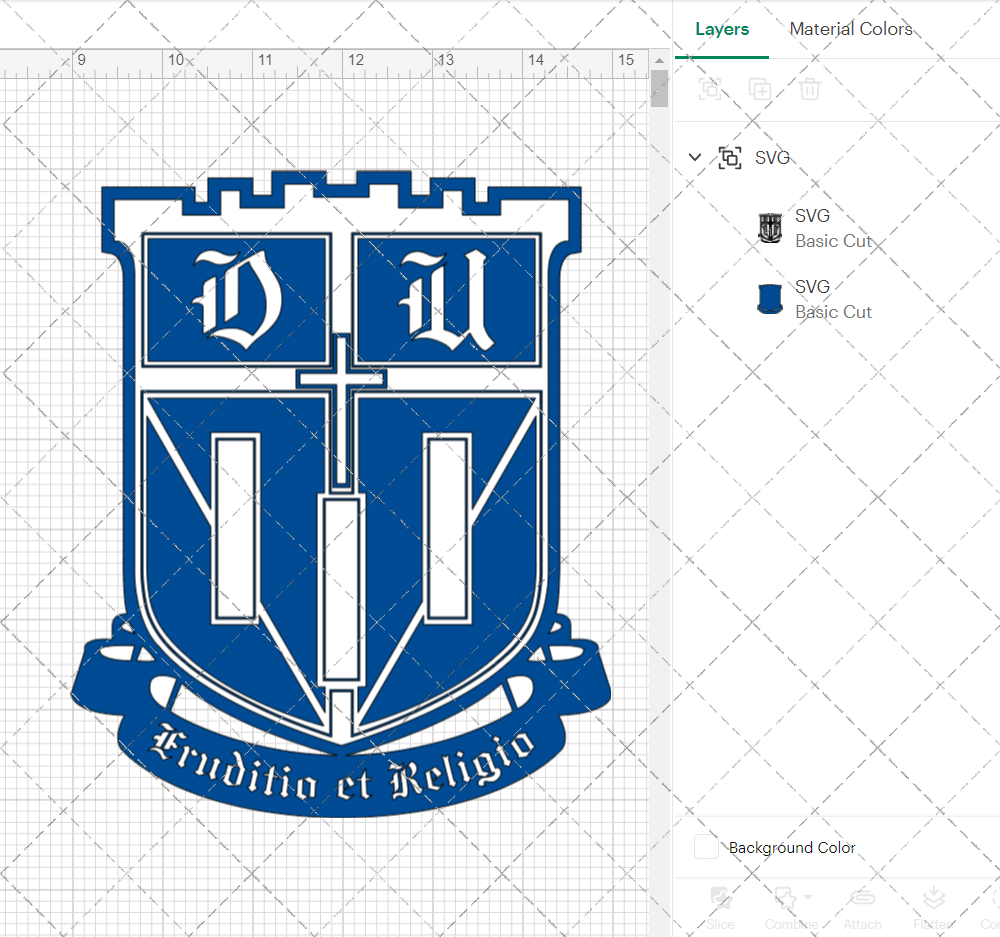This screenshot has width=1000, height=937.
Task: Click the Duplicate layer icon
Action: click(760, 89)
